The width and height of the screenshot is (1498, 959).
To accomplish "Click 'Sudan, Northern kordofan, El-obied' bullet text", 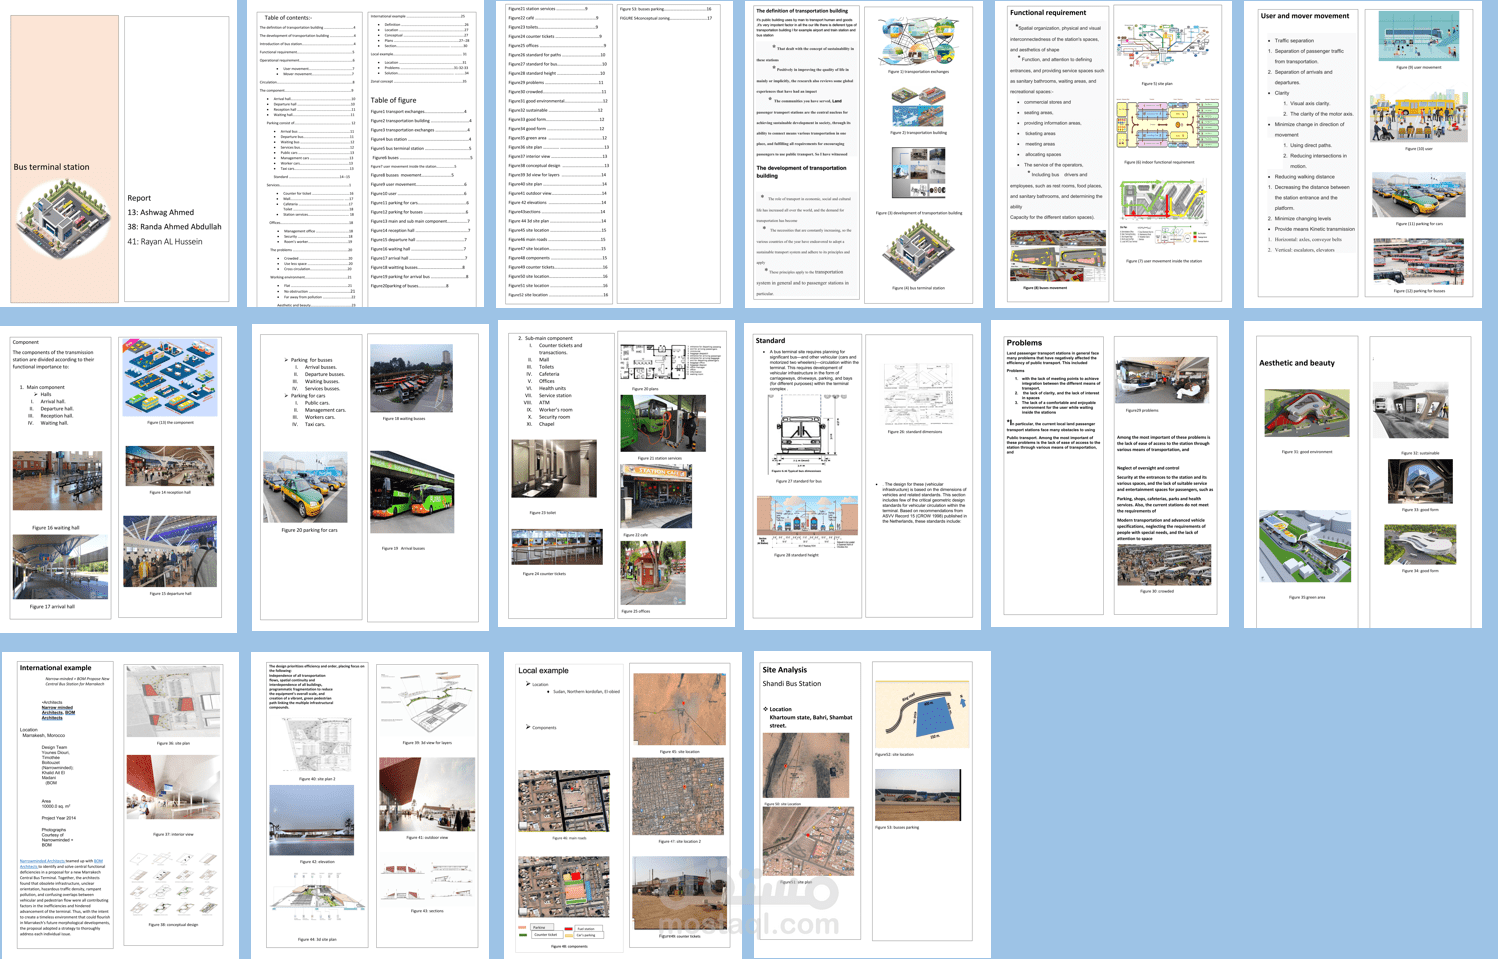I will [x=587, y=691].
